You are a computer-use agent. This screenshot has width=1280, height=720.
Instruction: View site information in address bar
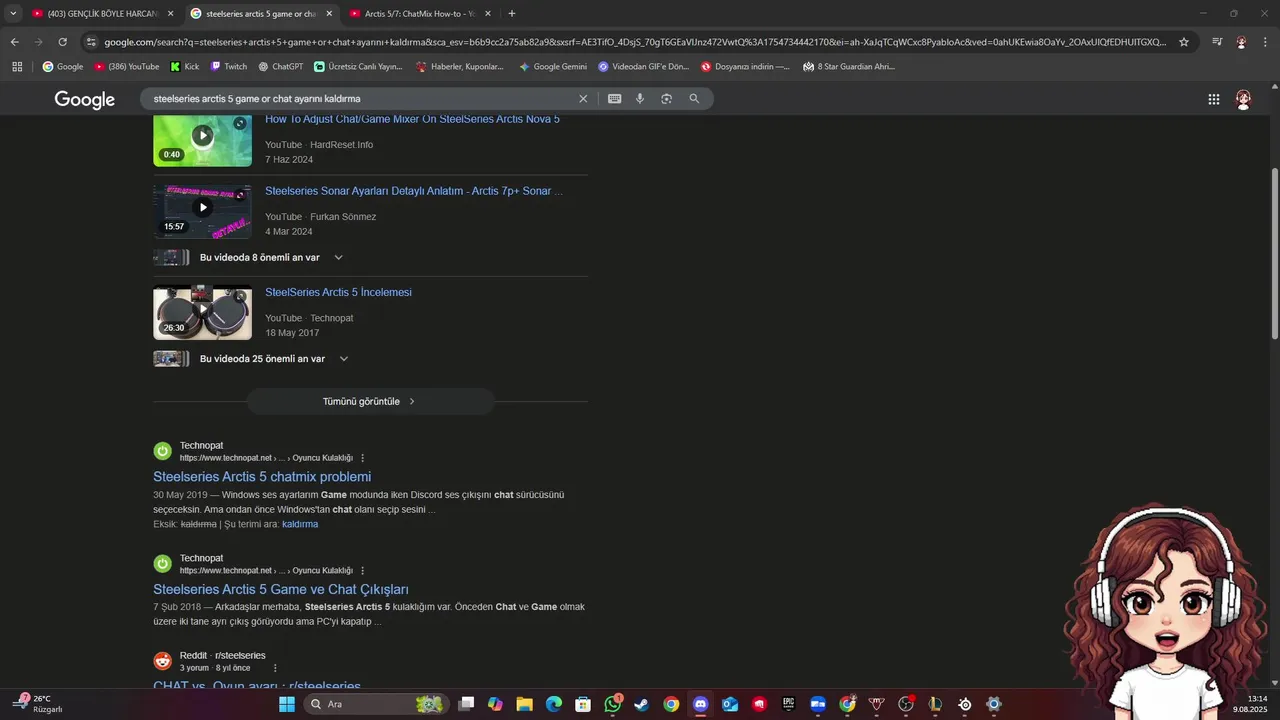(x=91, y=42)
